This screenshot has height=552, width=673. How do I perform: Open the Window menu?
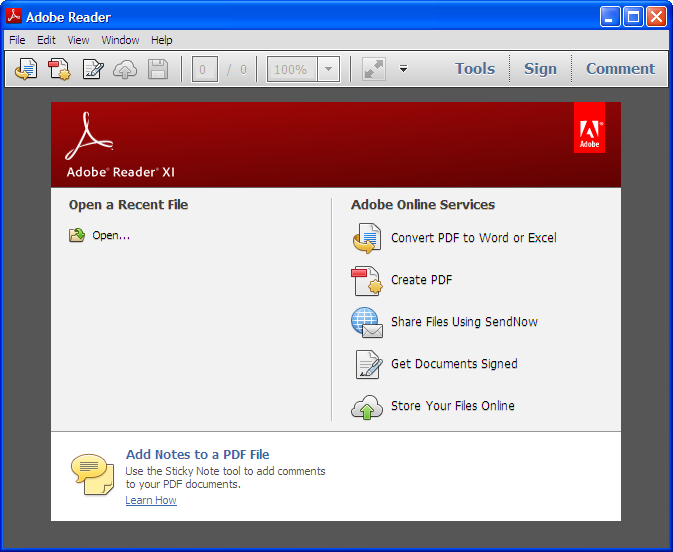[x=120, y=40]
